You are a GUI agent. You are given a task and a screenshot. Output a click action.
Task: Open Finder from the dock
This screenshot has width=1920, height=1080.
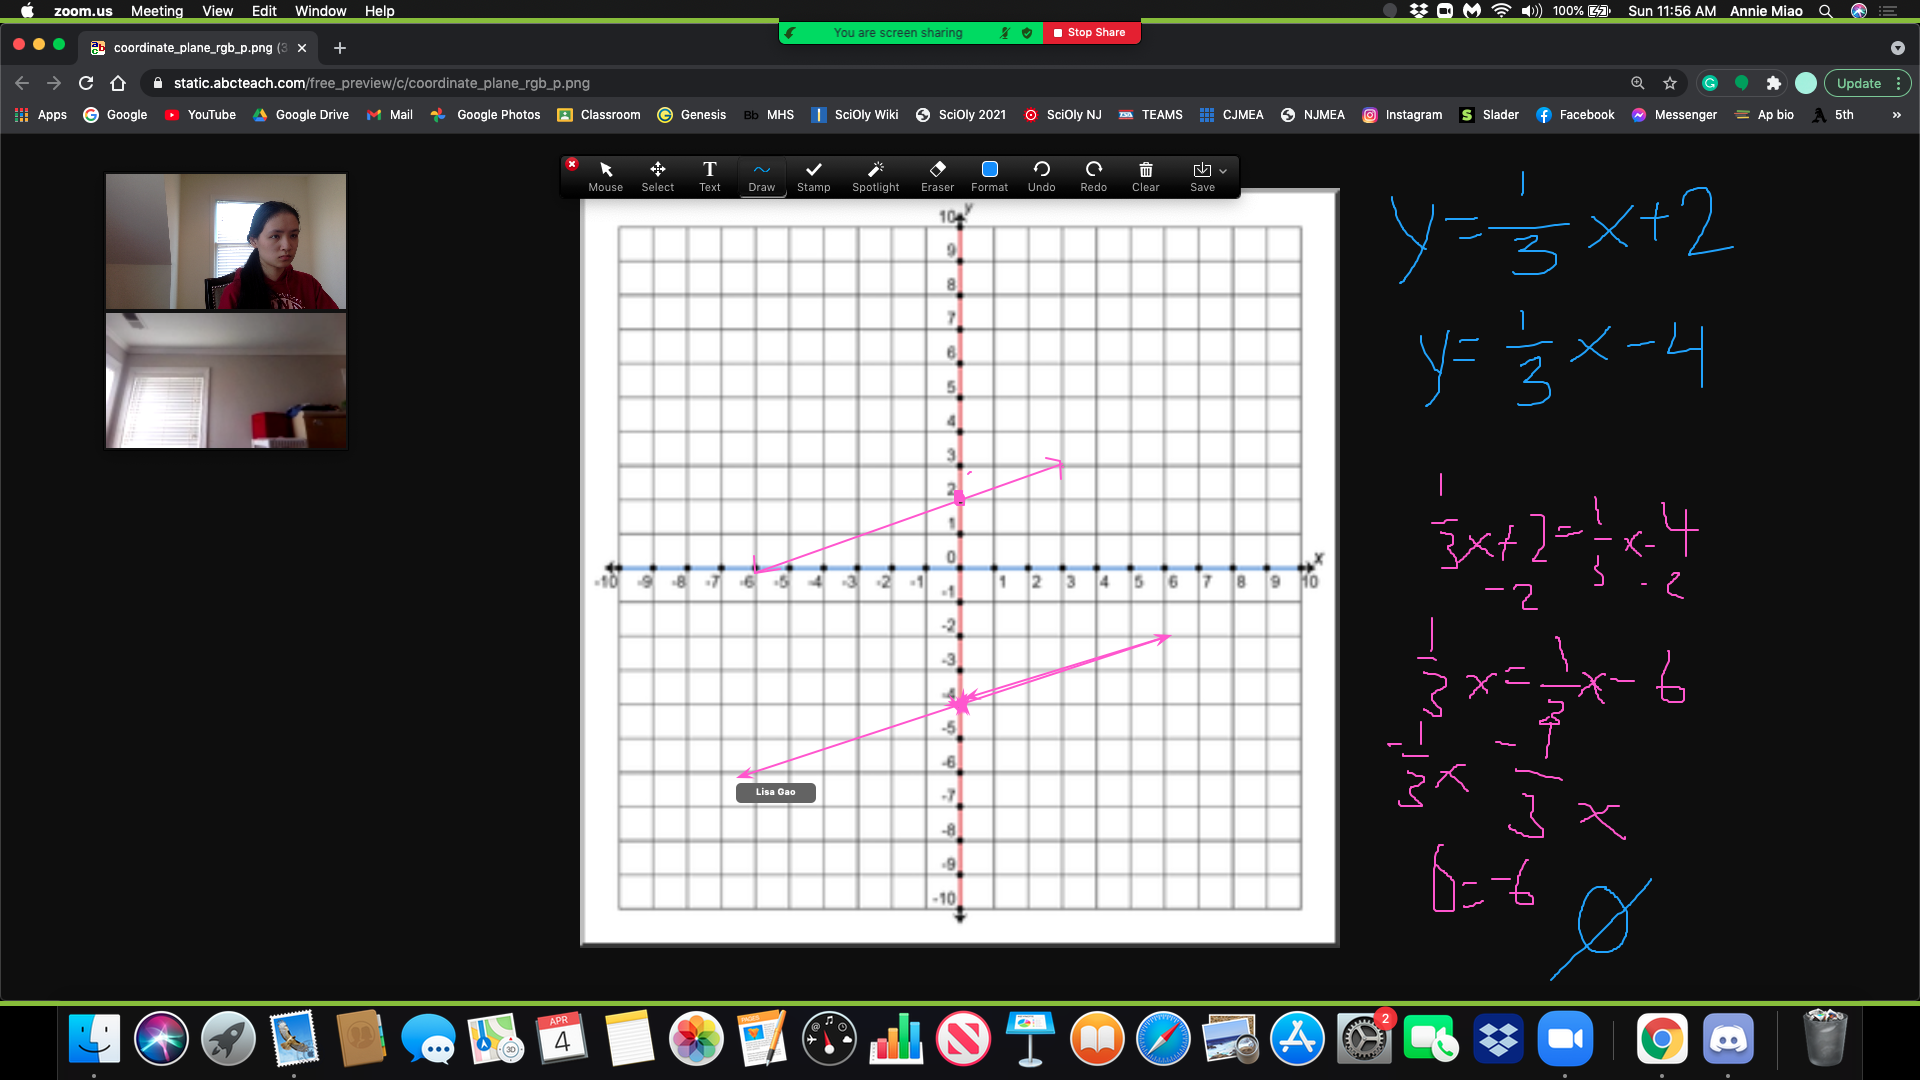pos(94,1040)
